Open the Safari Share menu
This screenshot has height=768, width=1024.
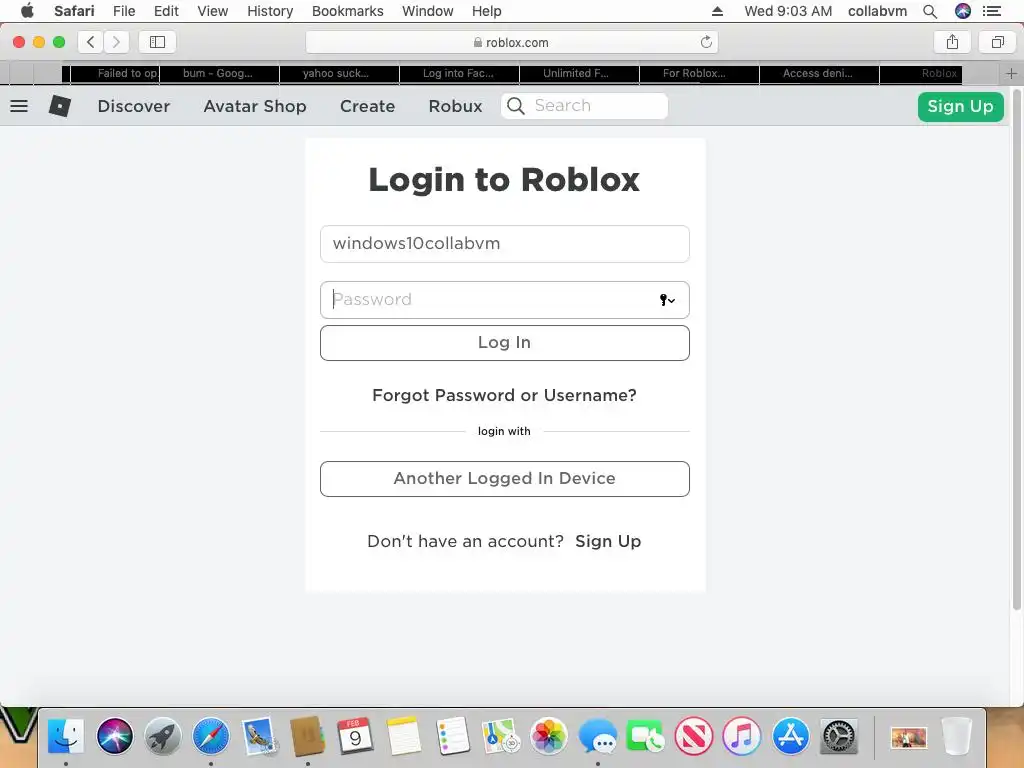952,42
